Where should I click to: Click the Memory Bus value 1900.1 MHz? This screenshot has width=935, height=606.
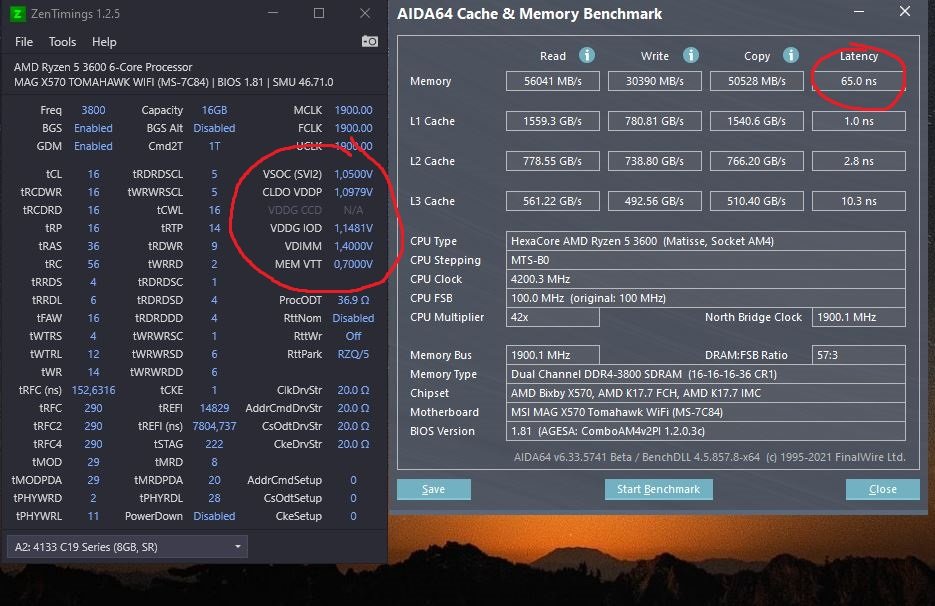pyautogui.click(x=553, y=355)
